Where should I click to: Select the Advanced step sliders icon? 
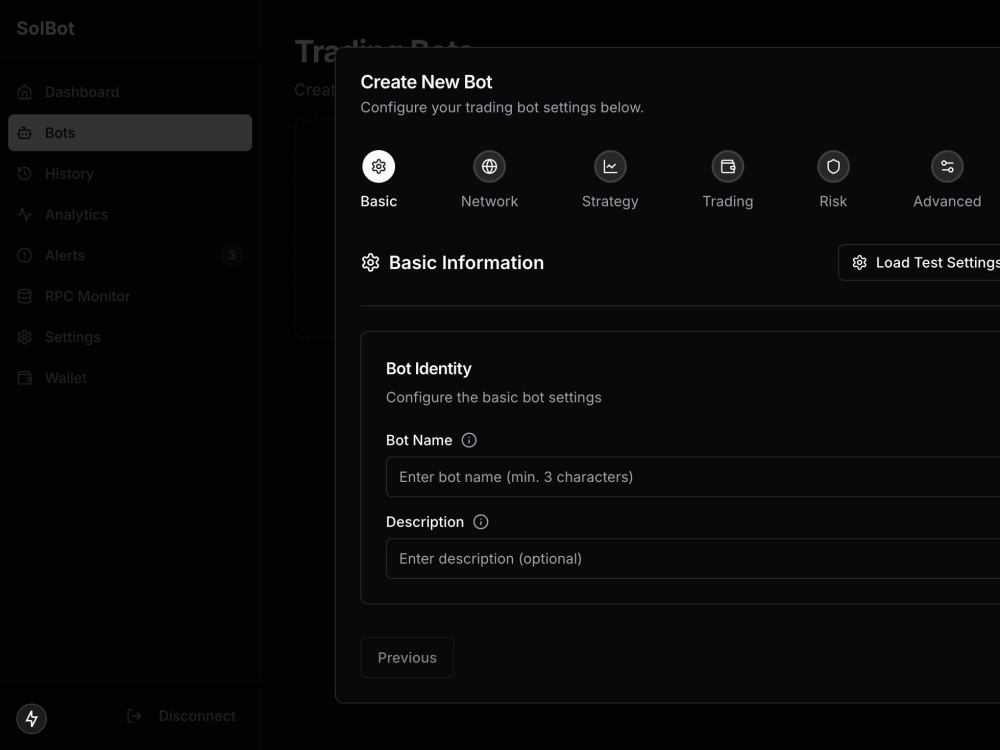[x=947, y=166]
